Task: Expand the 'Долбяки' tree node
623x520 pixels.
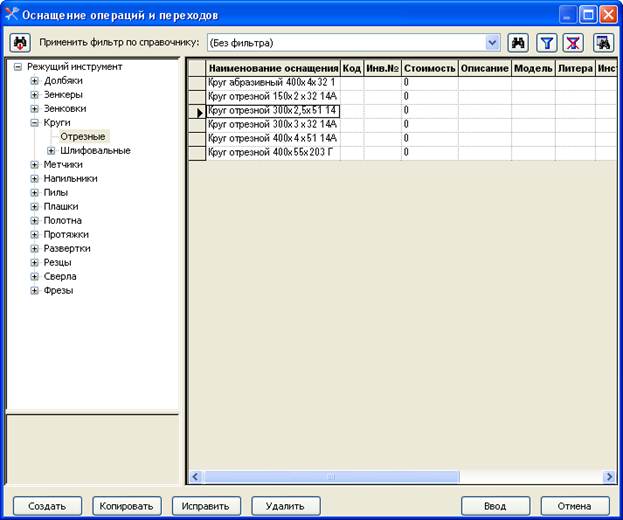Action: coord(35,81)
